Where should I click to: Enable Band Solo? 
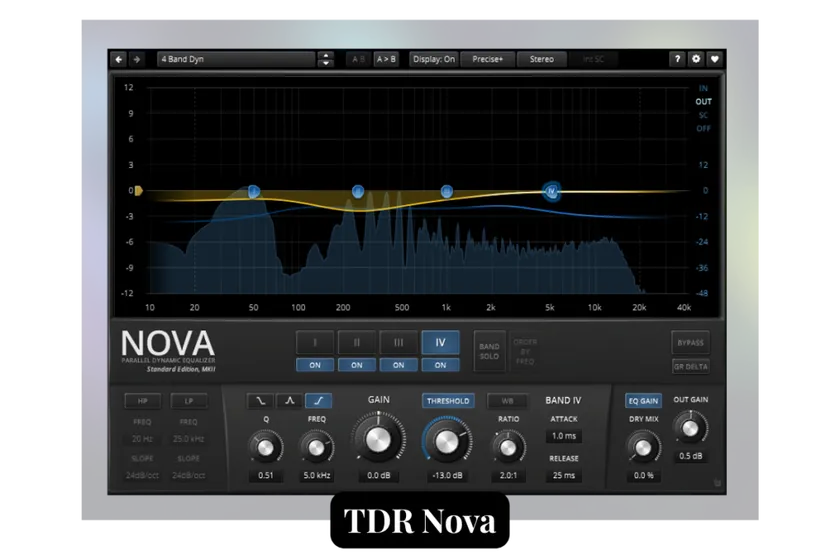point(489,352)
